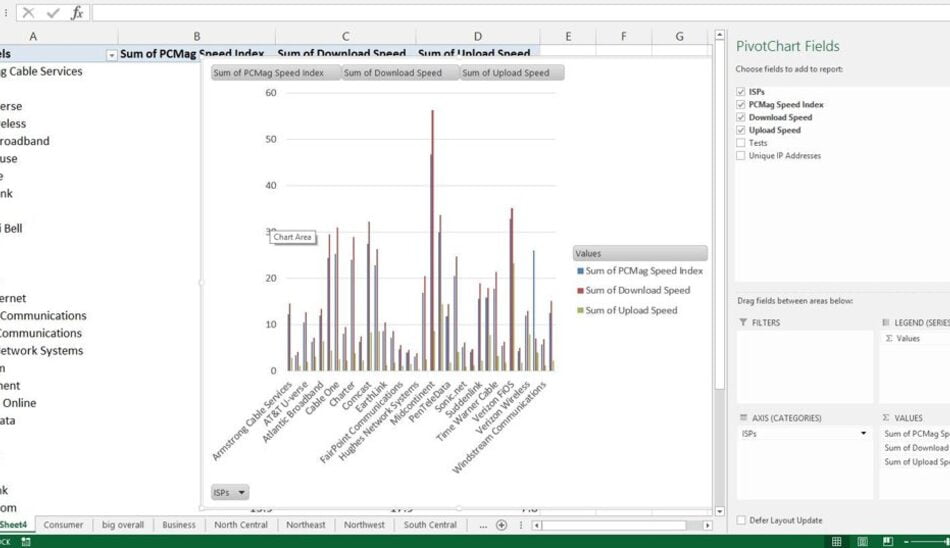Click the horizontal scrollbar left arrow

(x=536, y=525)
